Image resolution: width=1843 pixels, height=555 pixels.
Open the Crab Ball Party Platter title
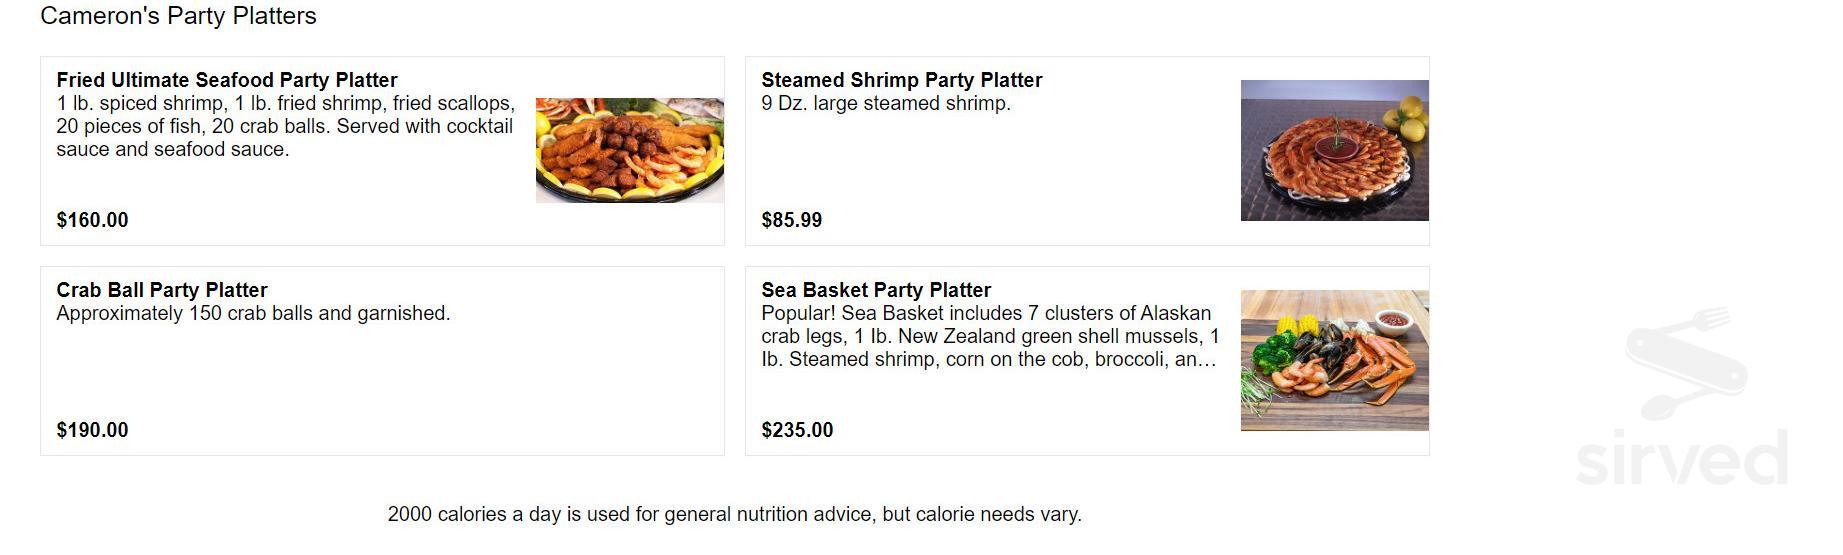pyautogui.click(x=162, y=290)
